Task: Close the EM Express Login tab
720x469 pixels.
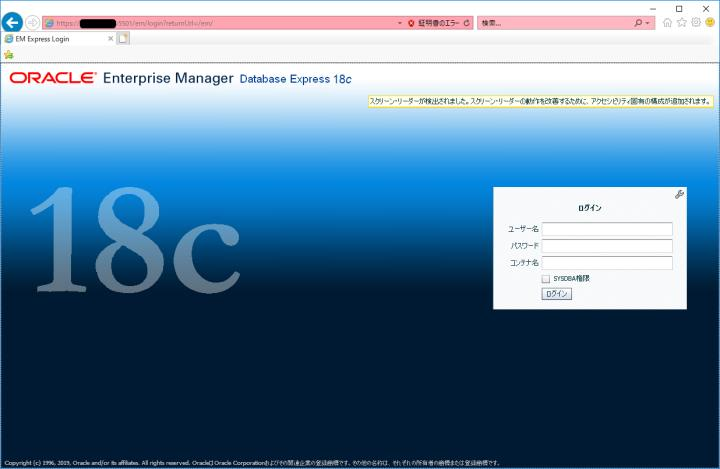Action: (x=110, y=39)
